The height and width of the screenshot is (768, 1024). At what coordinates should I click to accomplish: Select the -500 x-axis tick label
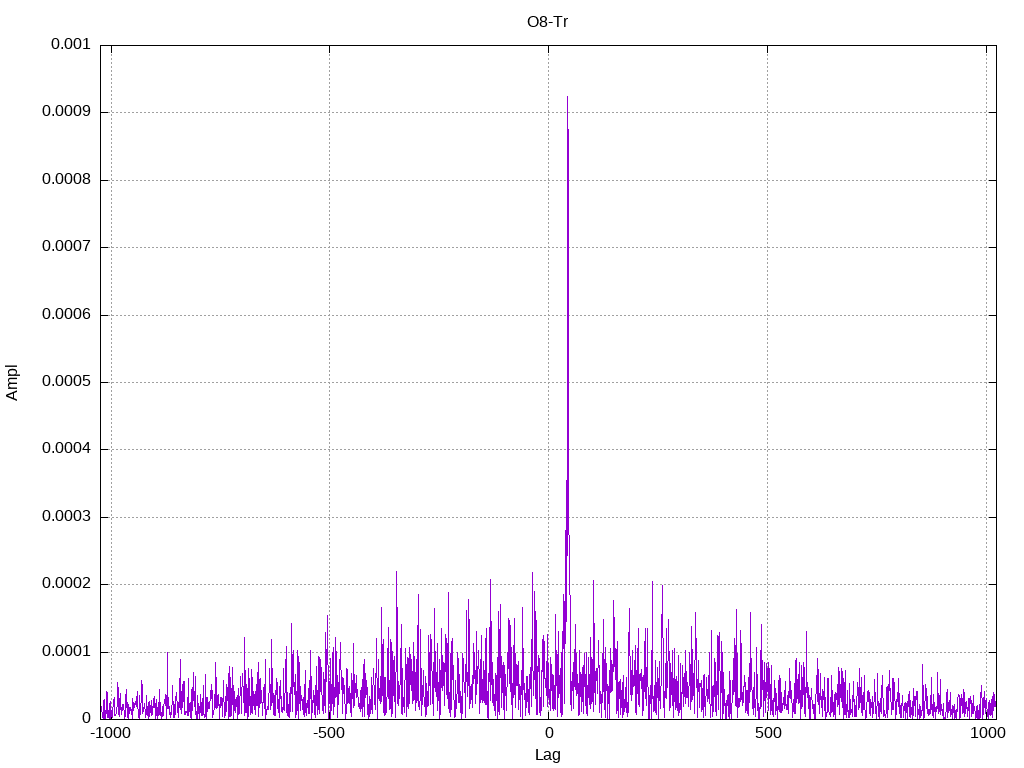(329, 733)
